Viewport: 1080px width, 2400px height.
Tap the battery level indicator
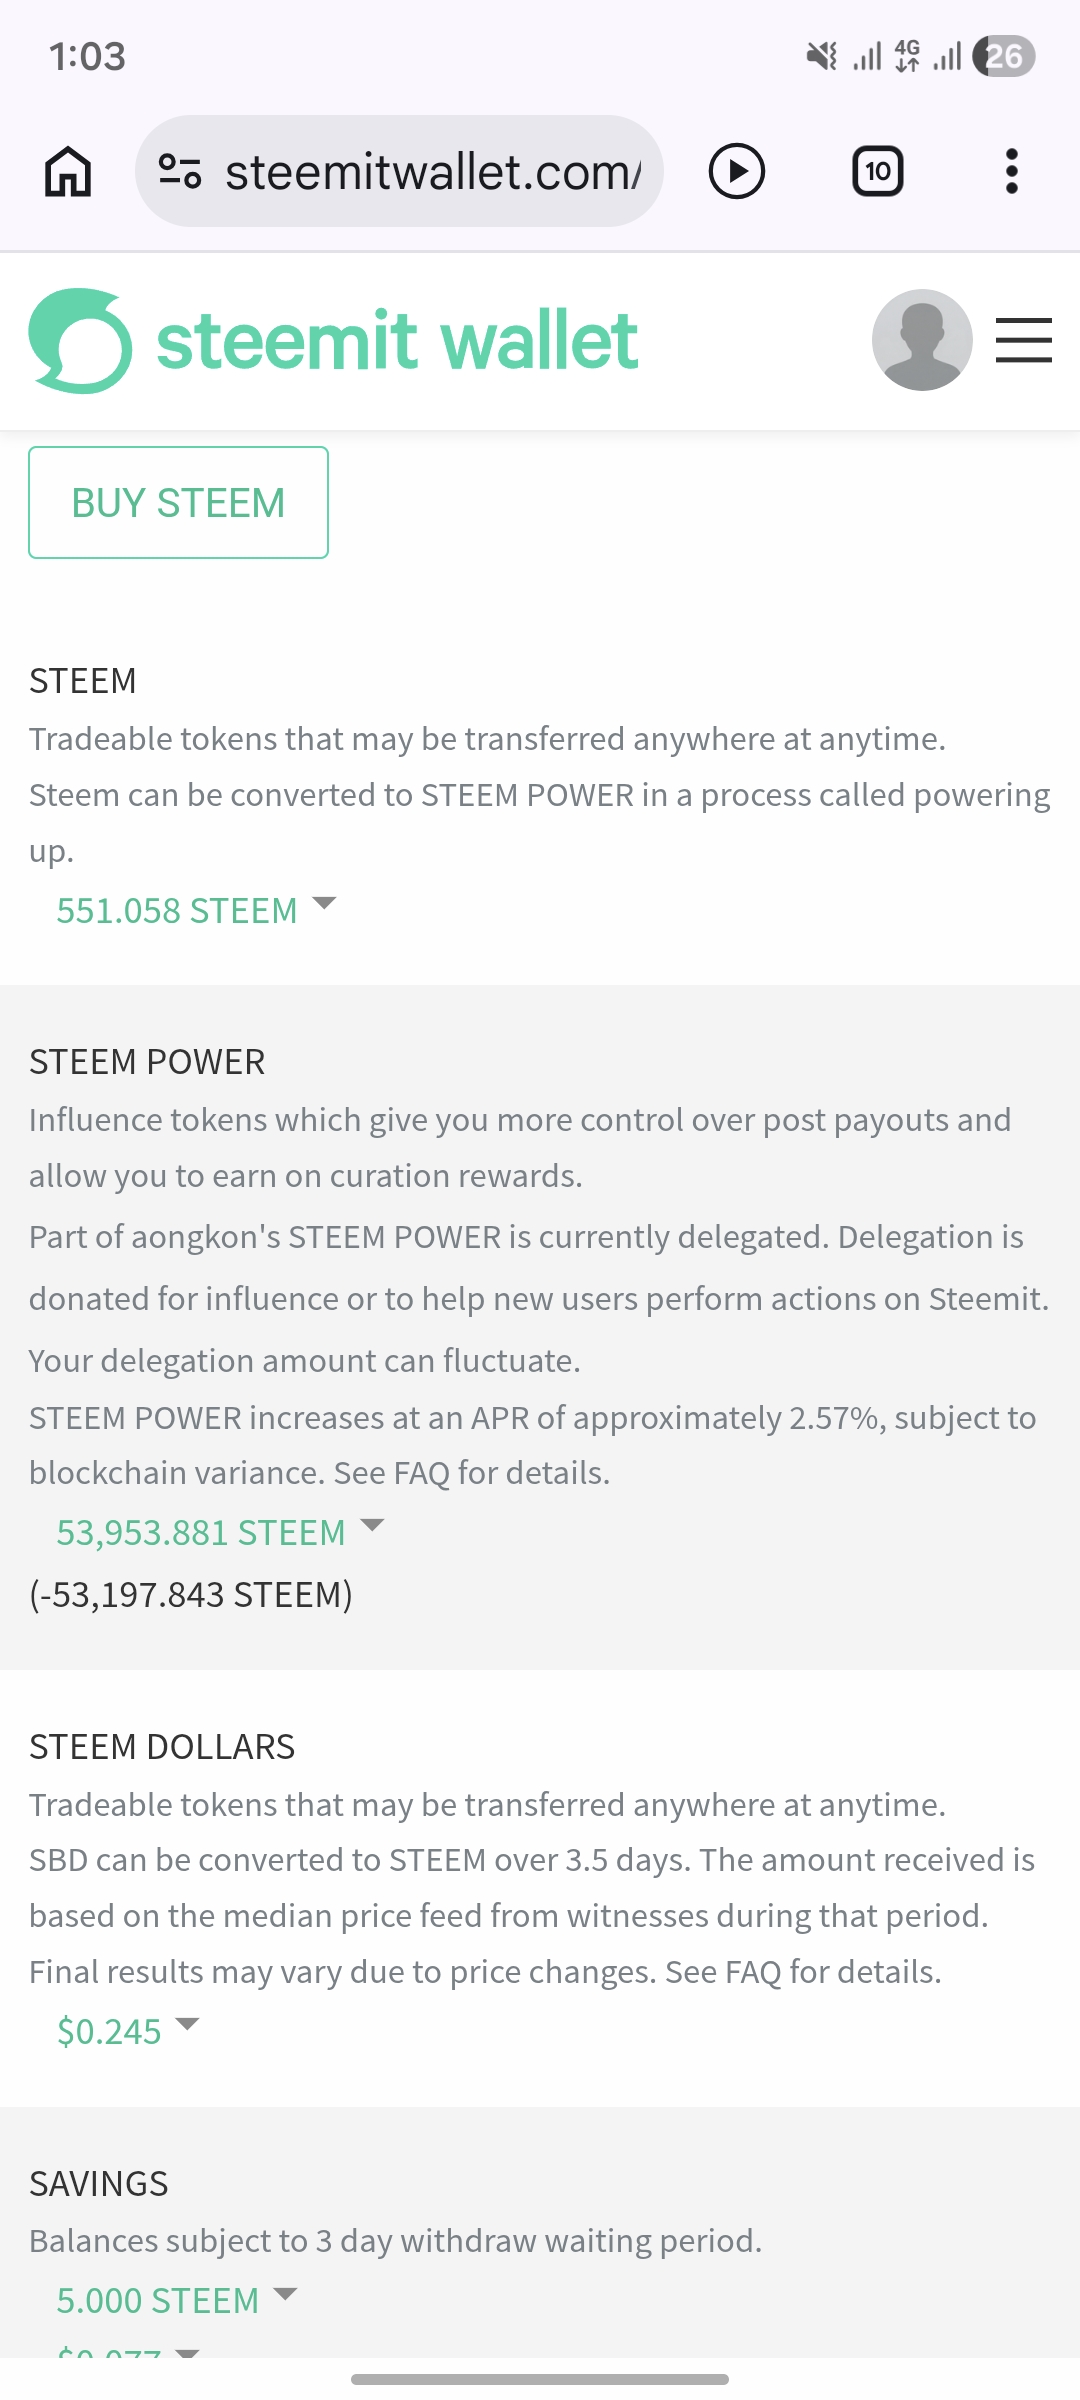pos(1004,56)
